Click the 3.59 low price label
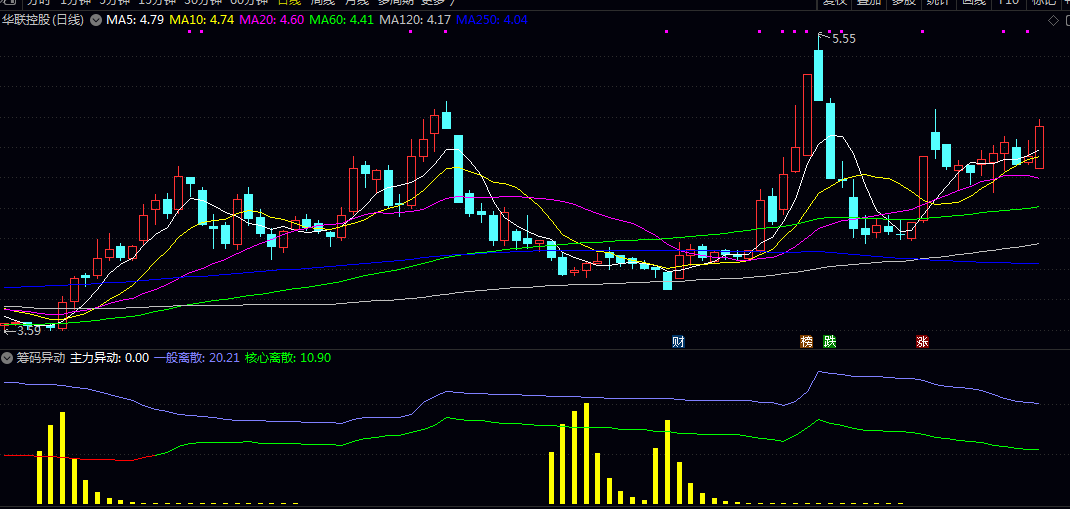This screenshot has height=509, width=1070. click(x=29, y=330)
